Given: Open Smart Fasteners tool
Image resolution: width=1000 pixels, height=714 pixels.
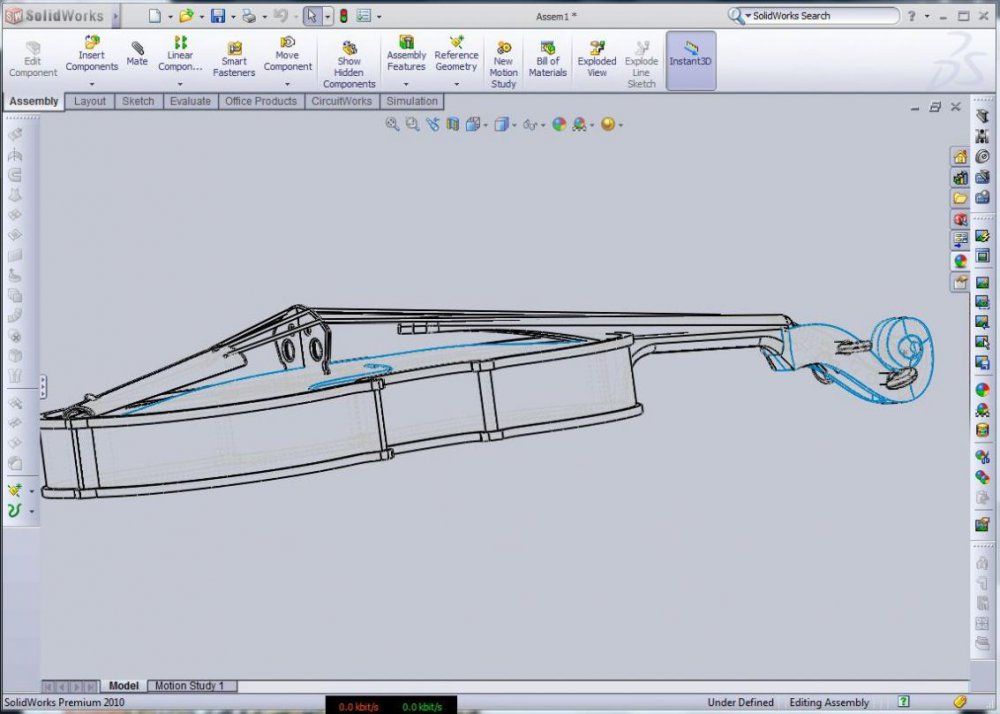Looking at the screenshot, I should [x=234, y=60].
